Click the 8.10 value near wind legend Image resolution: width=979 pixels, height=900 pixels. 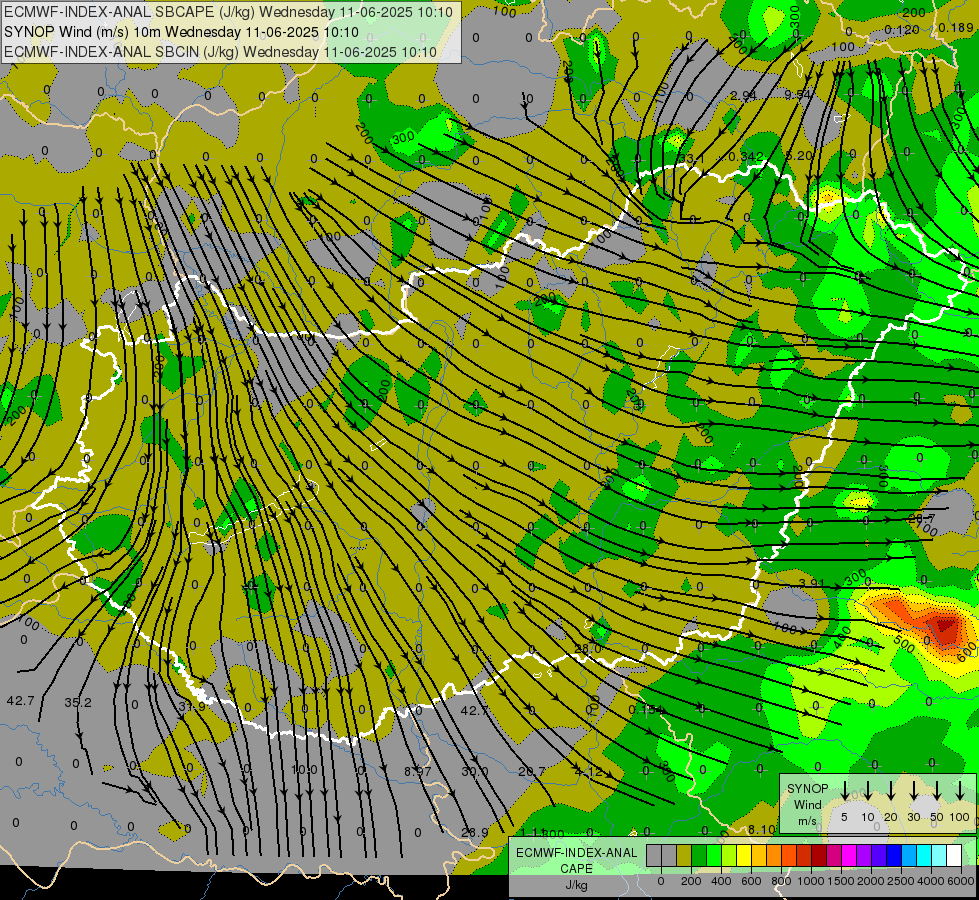point(762,829)
